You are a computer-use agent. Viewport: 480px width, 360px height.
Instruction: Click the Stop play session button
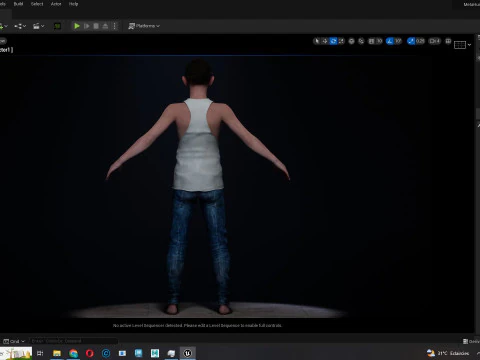click(96, 26)
